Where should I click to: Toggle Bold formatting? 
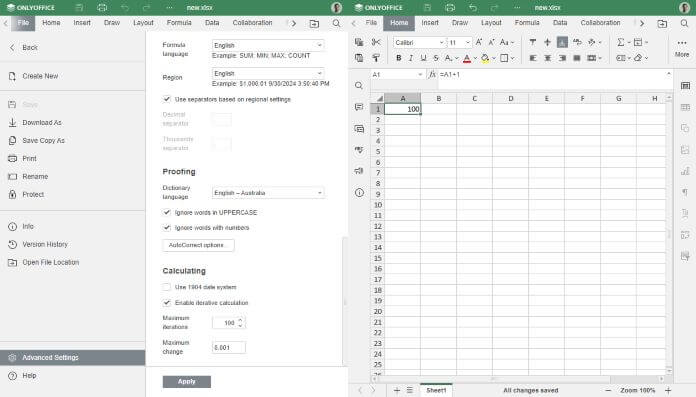(399, 58)
